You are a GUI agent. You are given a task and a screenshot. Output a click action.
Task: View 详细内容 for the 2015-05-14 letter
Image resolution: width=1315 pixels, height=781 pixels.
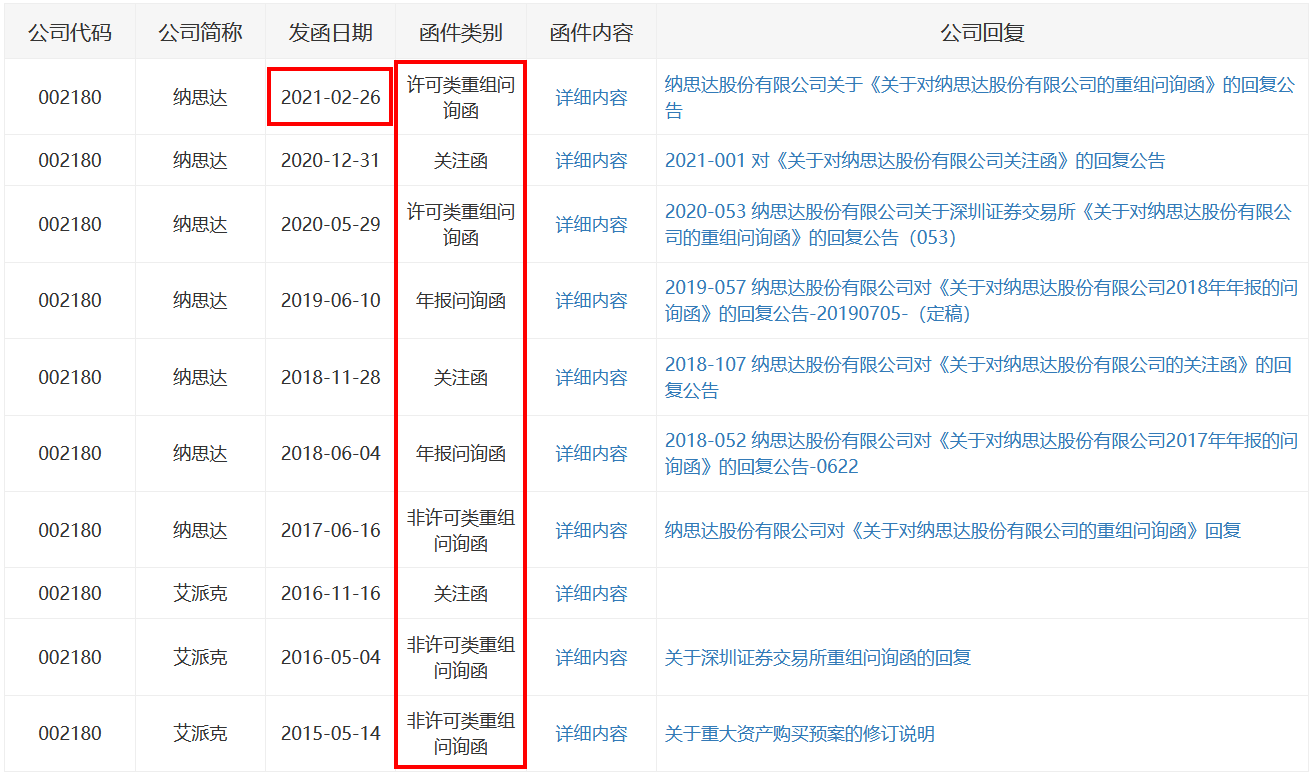click(591, 734)
